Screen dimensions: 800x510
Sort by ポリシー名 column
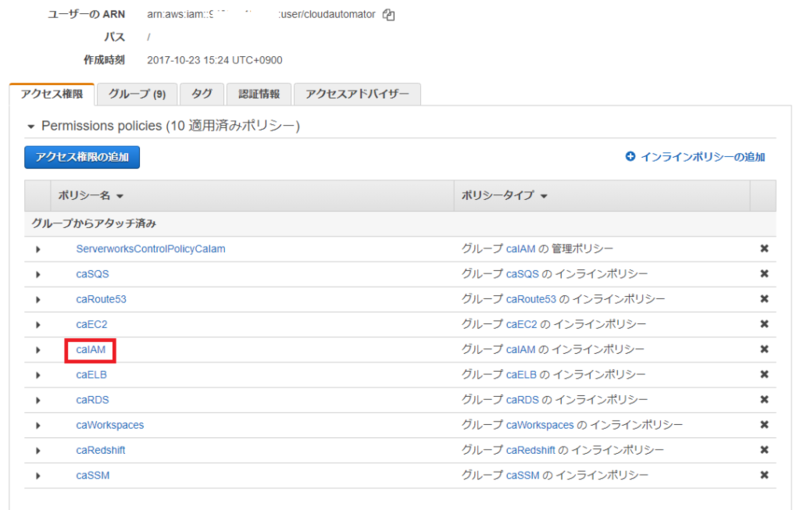[91, 196]
